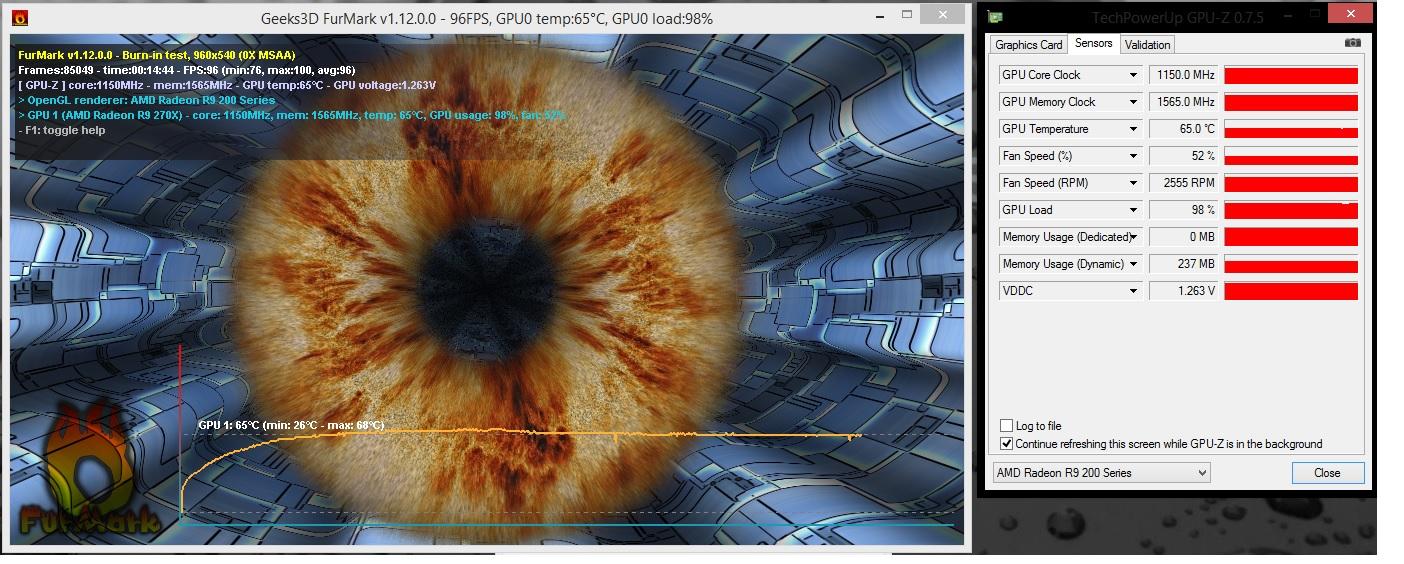Open the Fan Speed (RPM) sensor dropdown
The height and width of the screenshot is (564, 1404).
[x=1133, y=183]
